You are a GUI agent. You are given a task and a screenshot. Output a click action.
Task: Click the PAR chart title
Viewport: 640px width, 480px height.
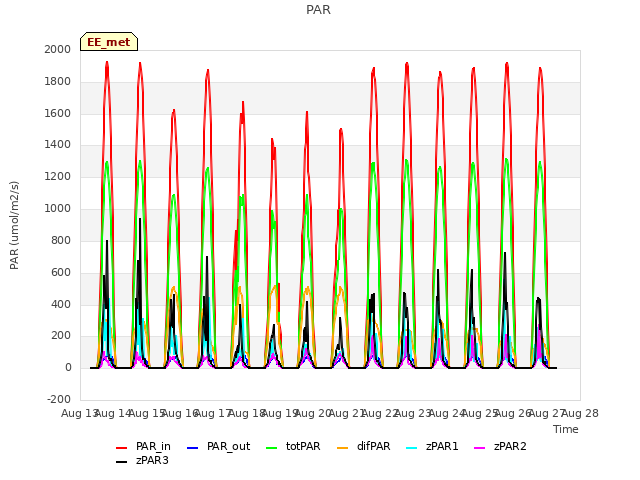click(x=318, y=9)
